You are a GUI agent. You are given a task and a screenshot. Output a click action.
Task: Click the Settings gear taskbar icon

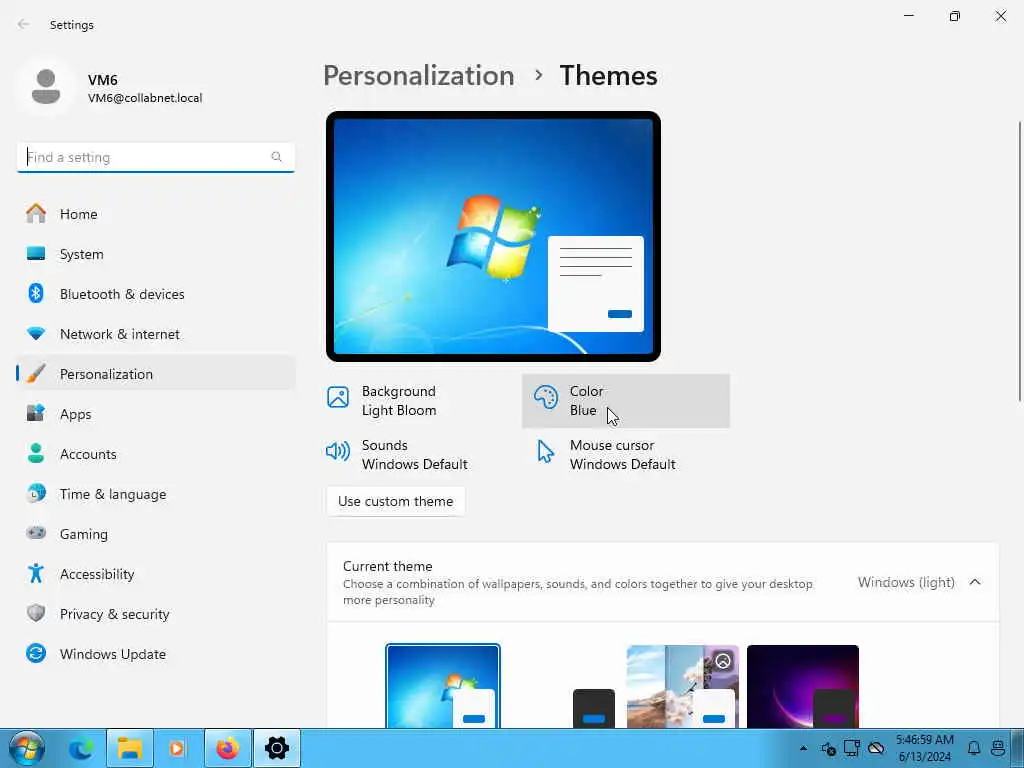coord(277,748)
